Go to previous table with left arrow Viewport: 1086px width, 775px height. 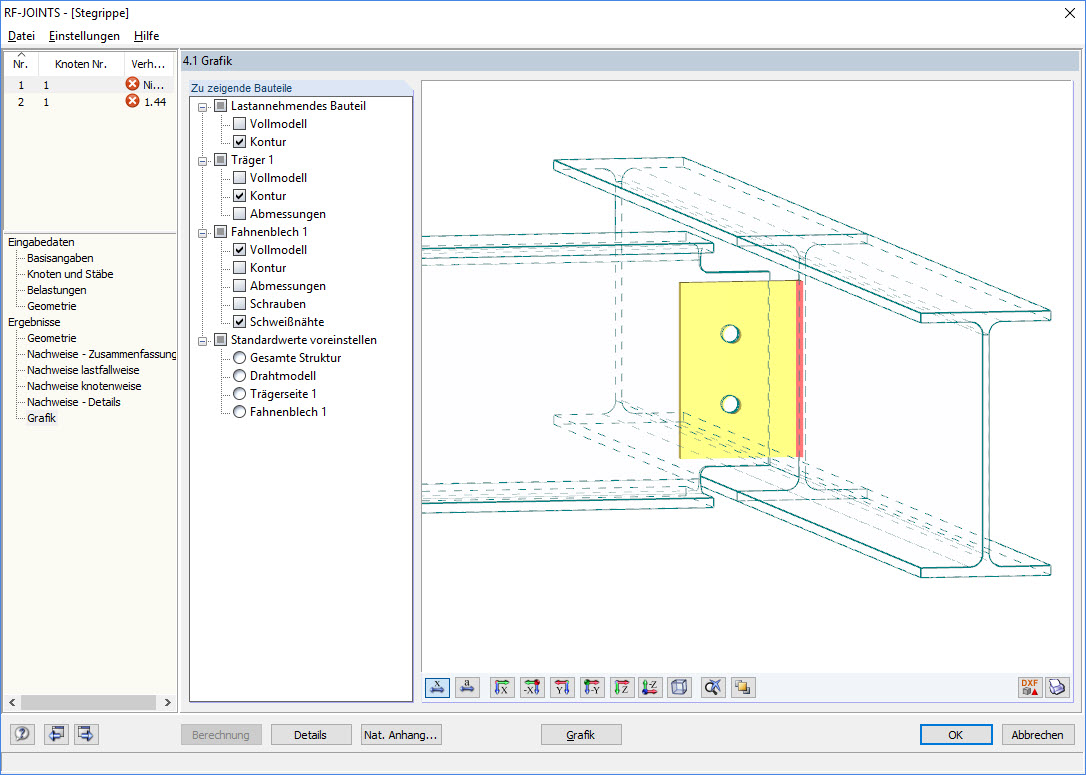click(55, 733)
